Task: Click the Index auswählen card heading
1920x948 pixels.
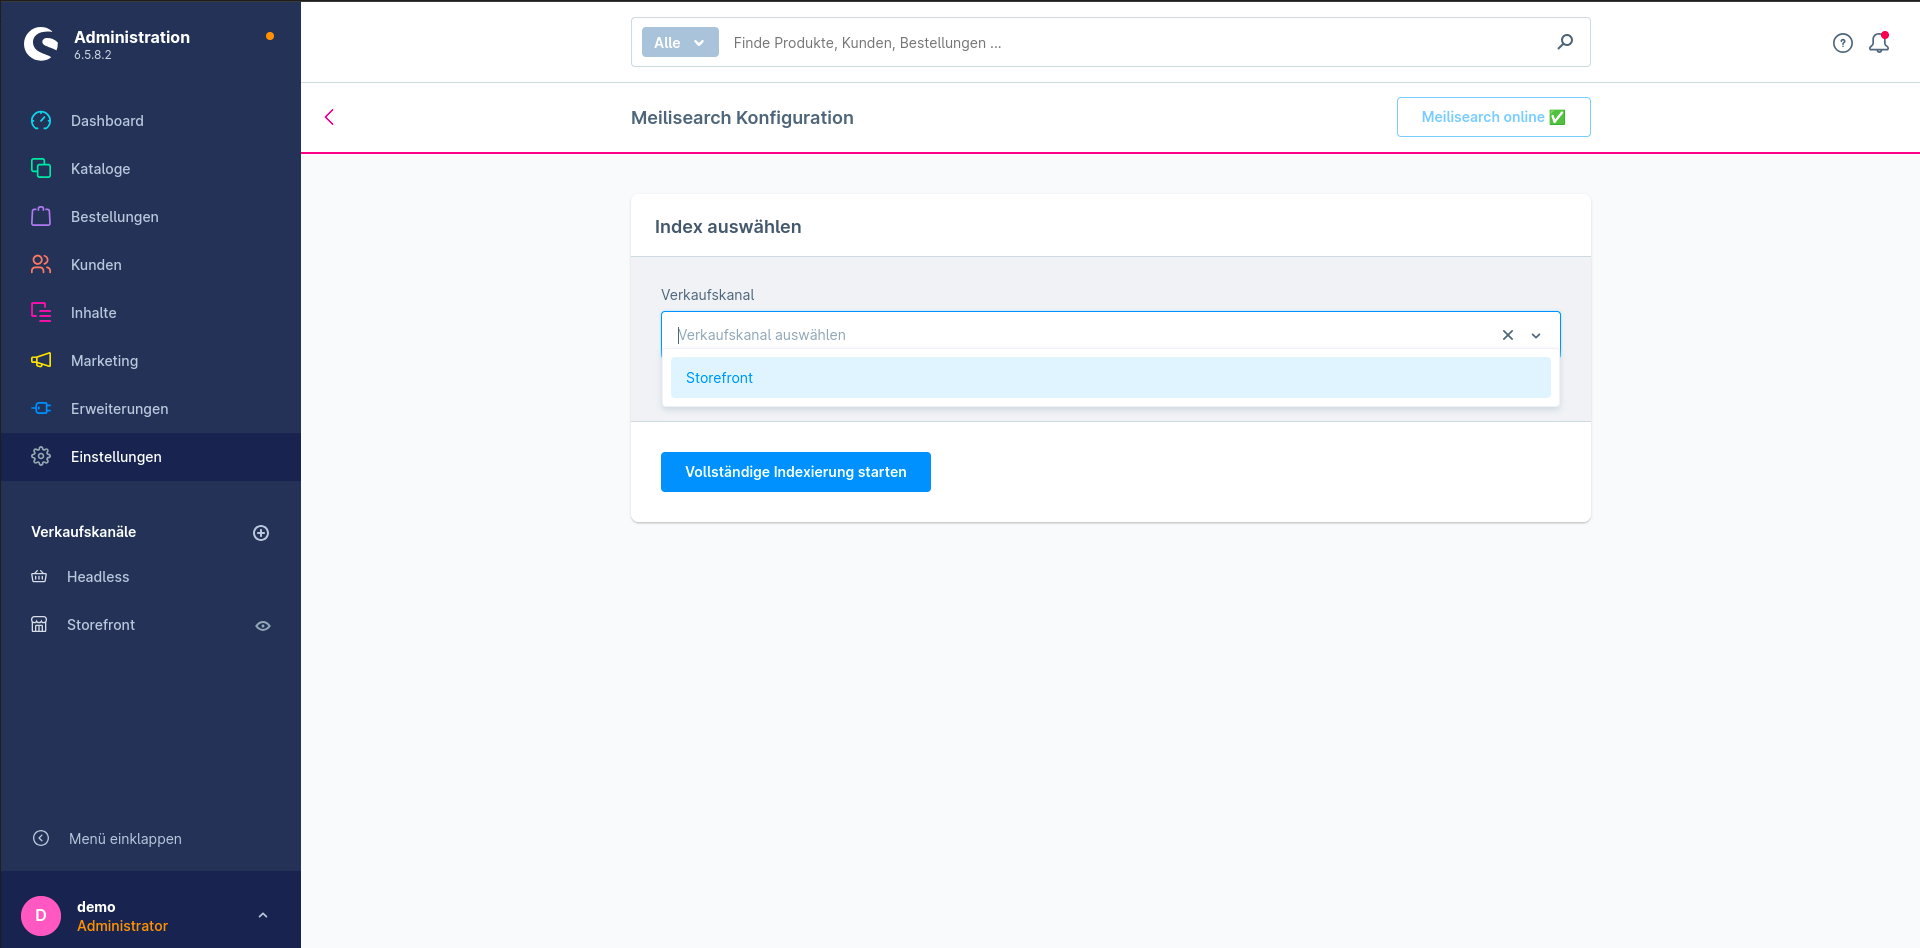Action: [x=728, y=227]
